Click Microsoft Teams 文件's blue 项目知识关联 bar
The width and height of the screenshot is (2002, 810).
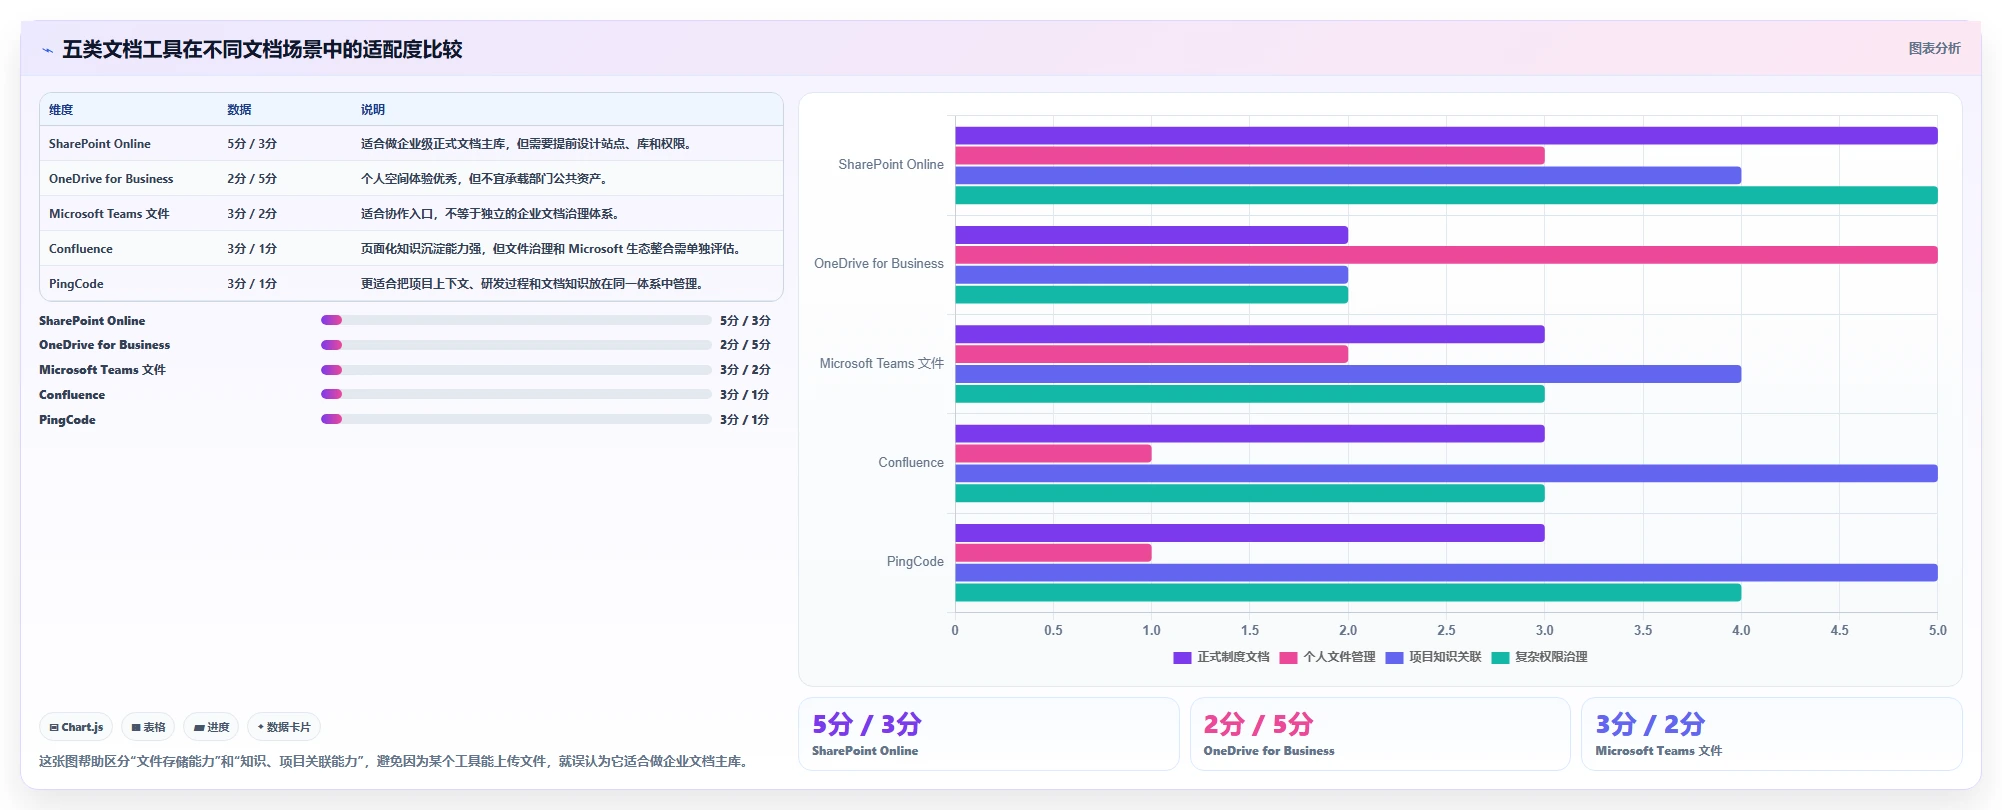(1348, 374)
